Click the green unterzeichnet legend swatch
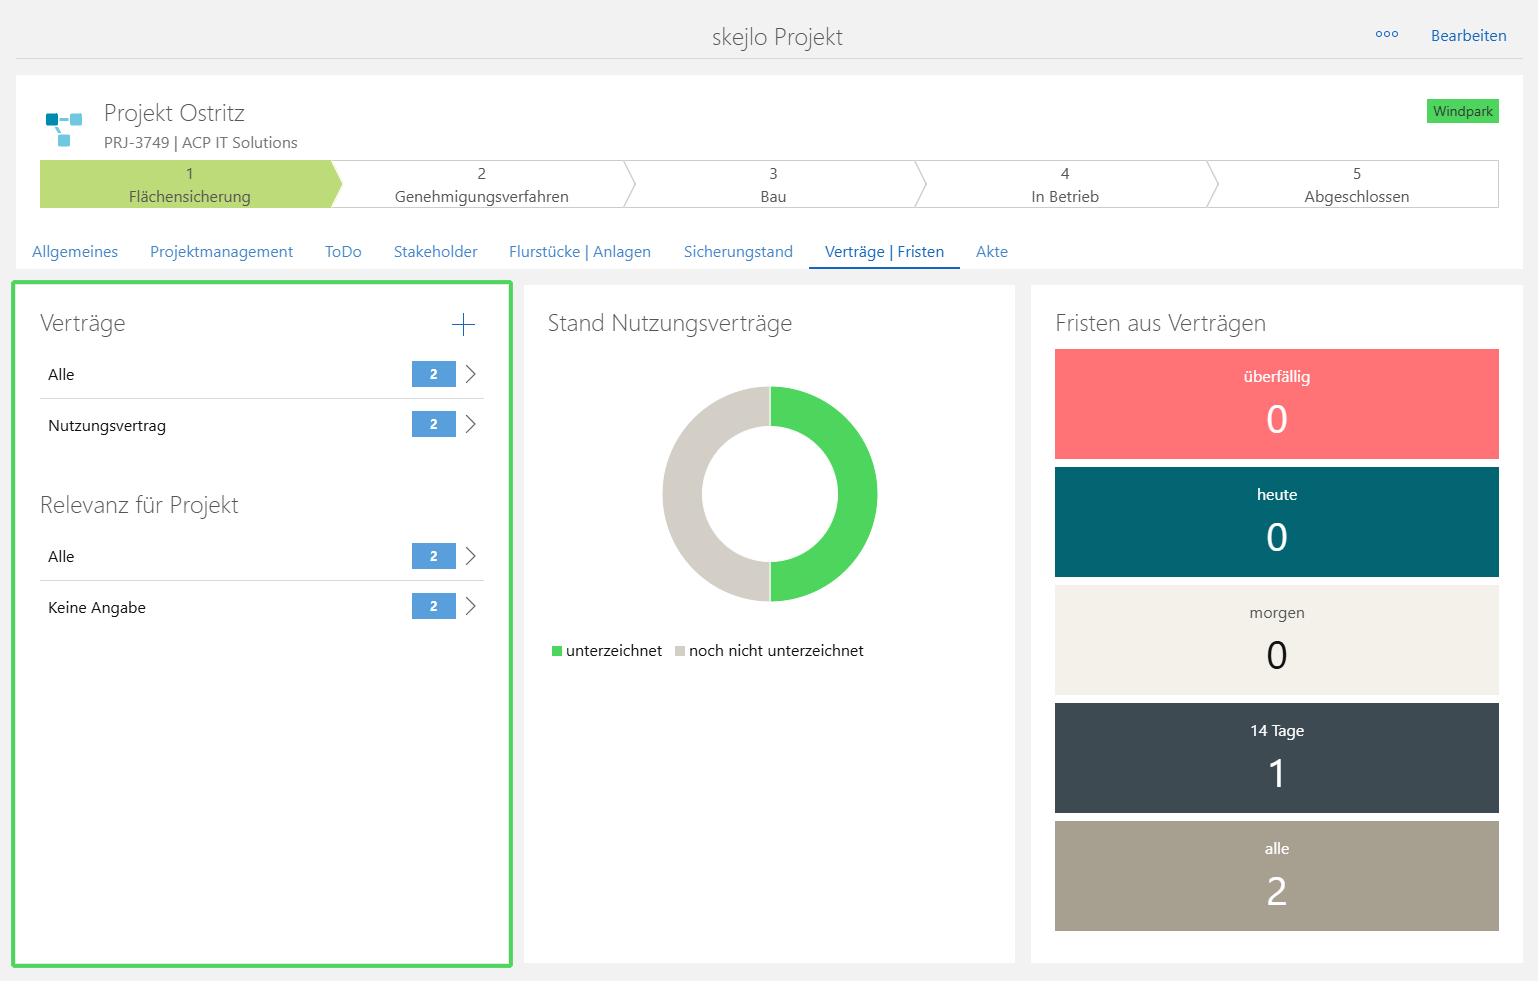 557,651
